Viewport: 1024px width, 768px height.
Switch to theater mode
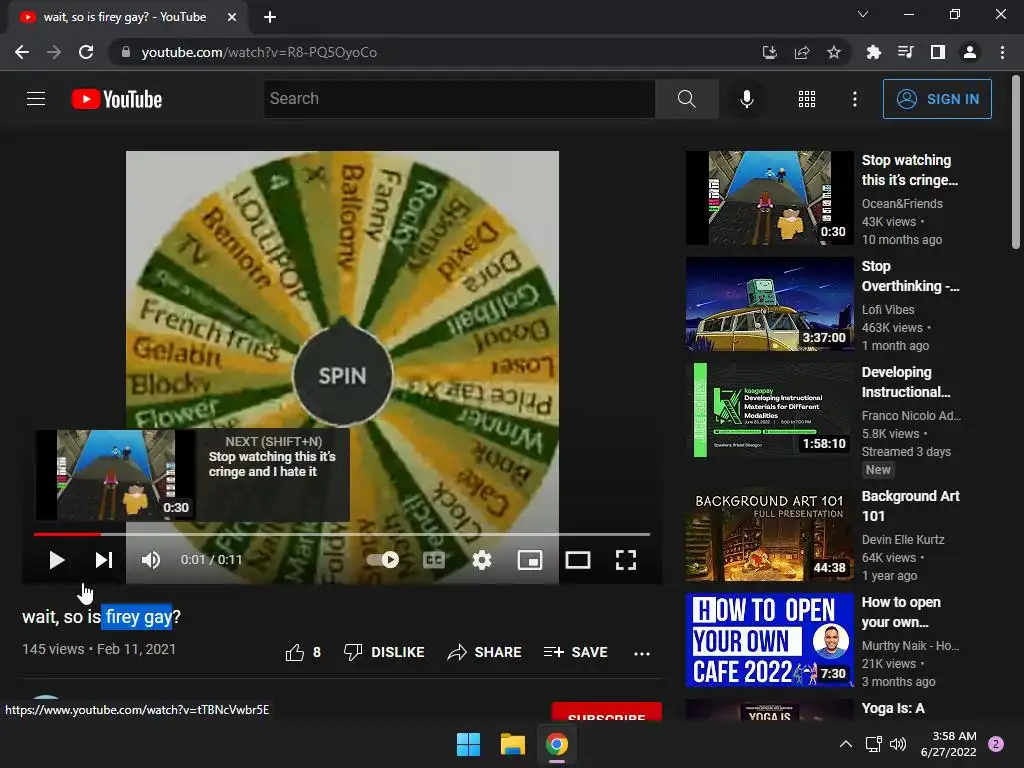(x=577, y=560)
